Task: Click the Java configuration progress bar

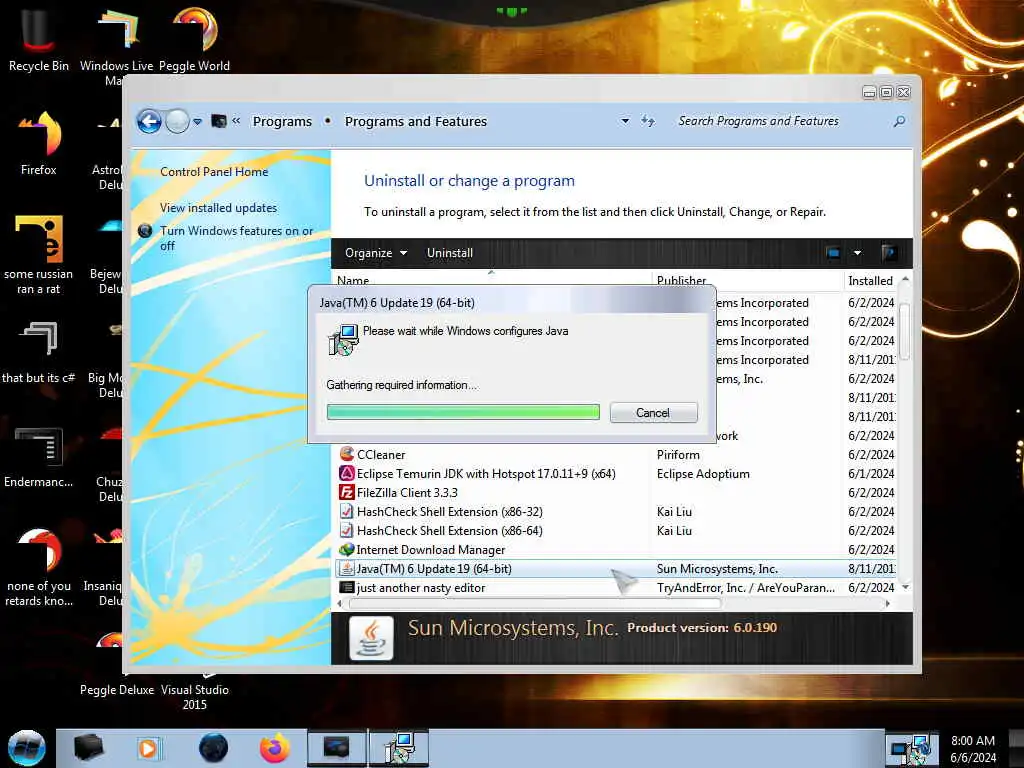Action: [x=463, y=412]
